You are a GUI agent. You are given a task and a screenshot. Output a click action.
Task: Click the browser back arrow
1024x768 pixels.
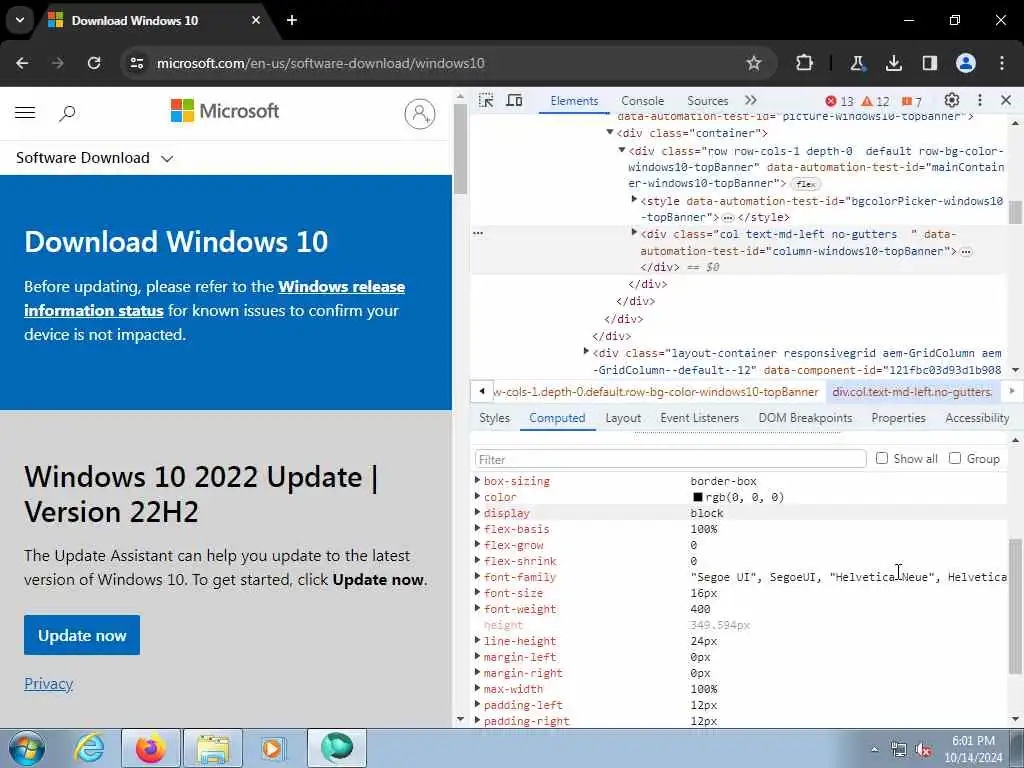click(x=22, y=63)
